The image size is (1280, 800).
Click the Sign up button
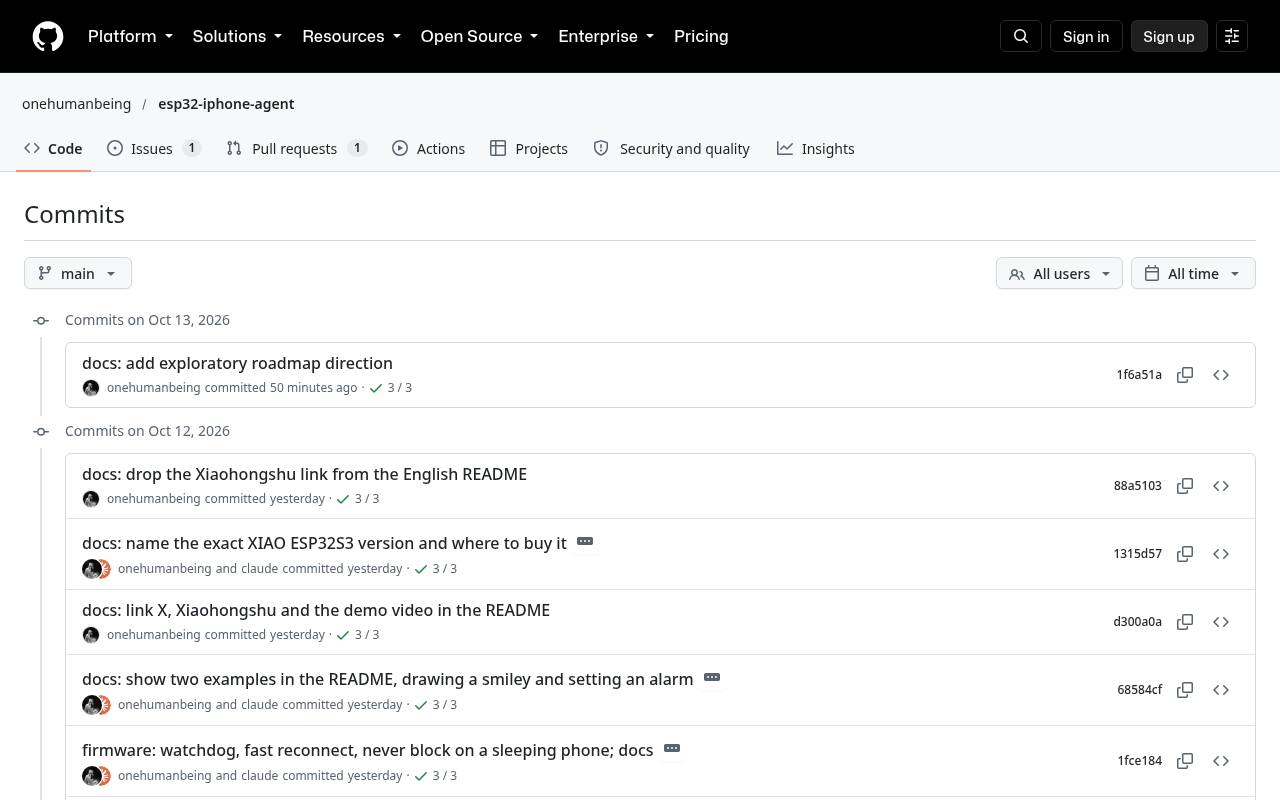pos(1169,36)
